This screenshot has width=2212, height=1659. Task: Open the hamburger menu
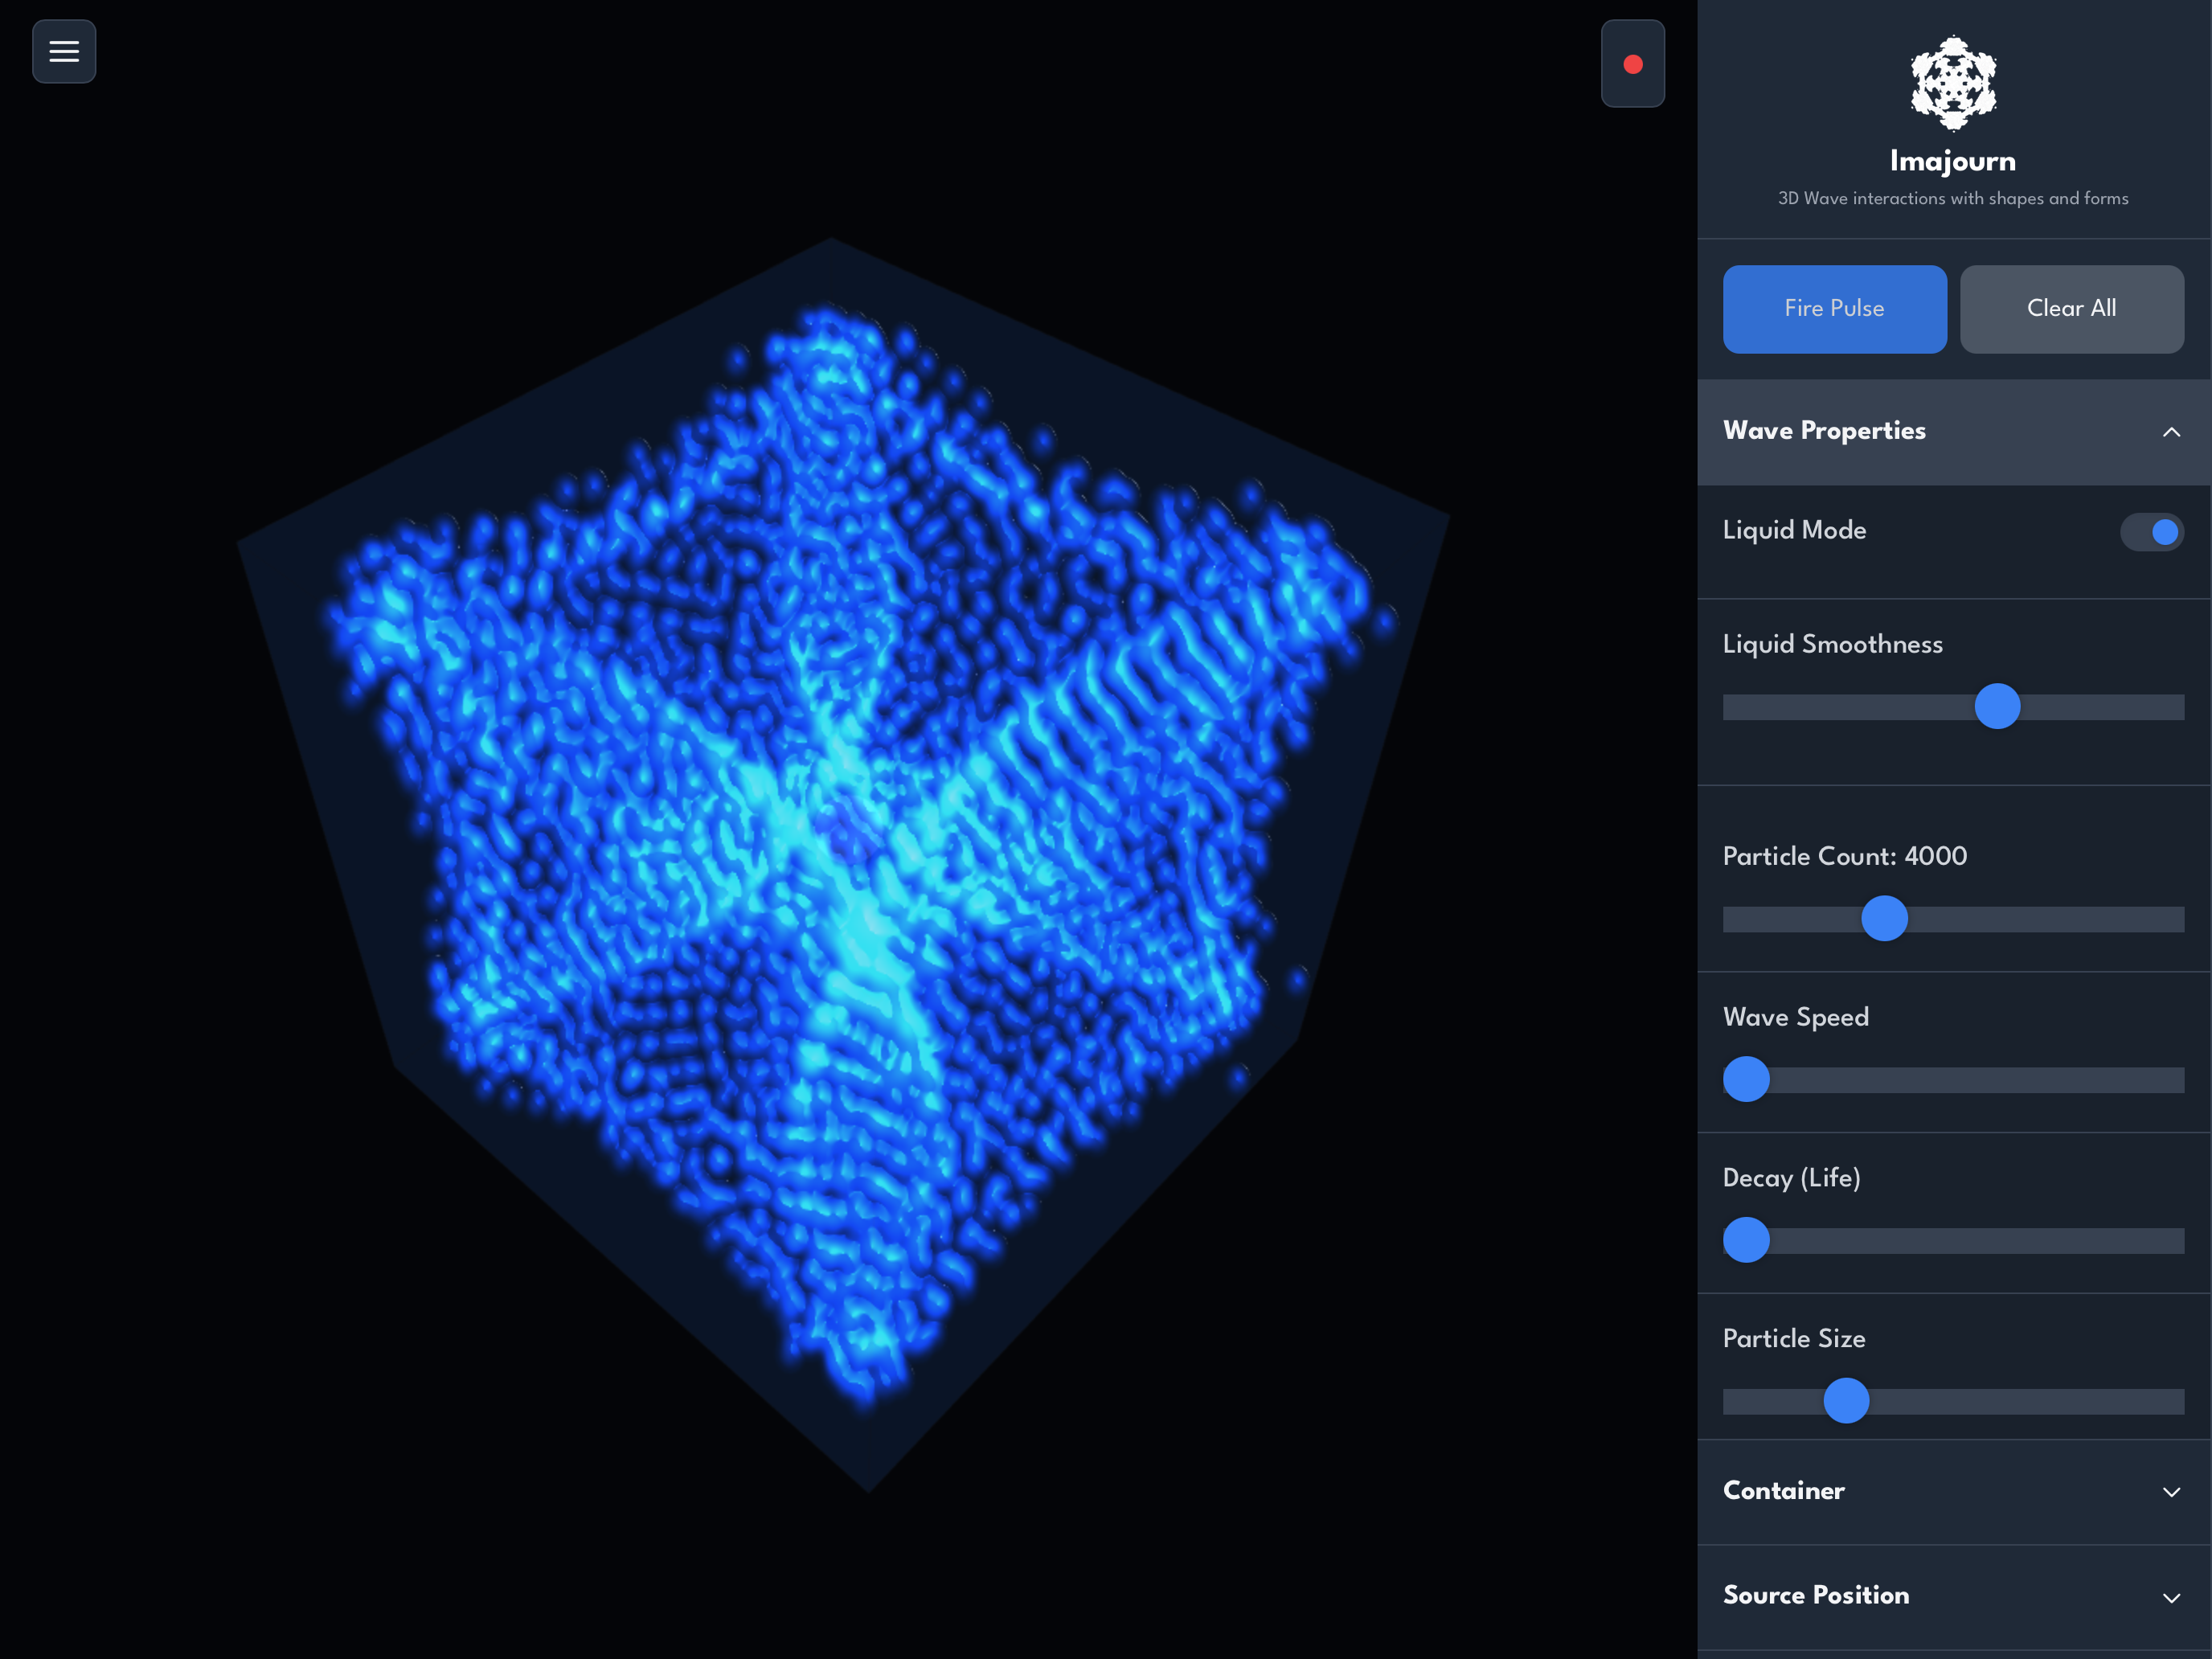click(64, 51)
